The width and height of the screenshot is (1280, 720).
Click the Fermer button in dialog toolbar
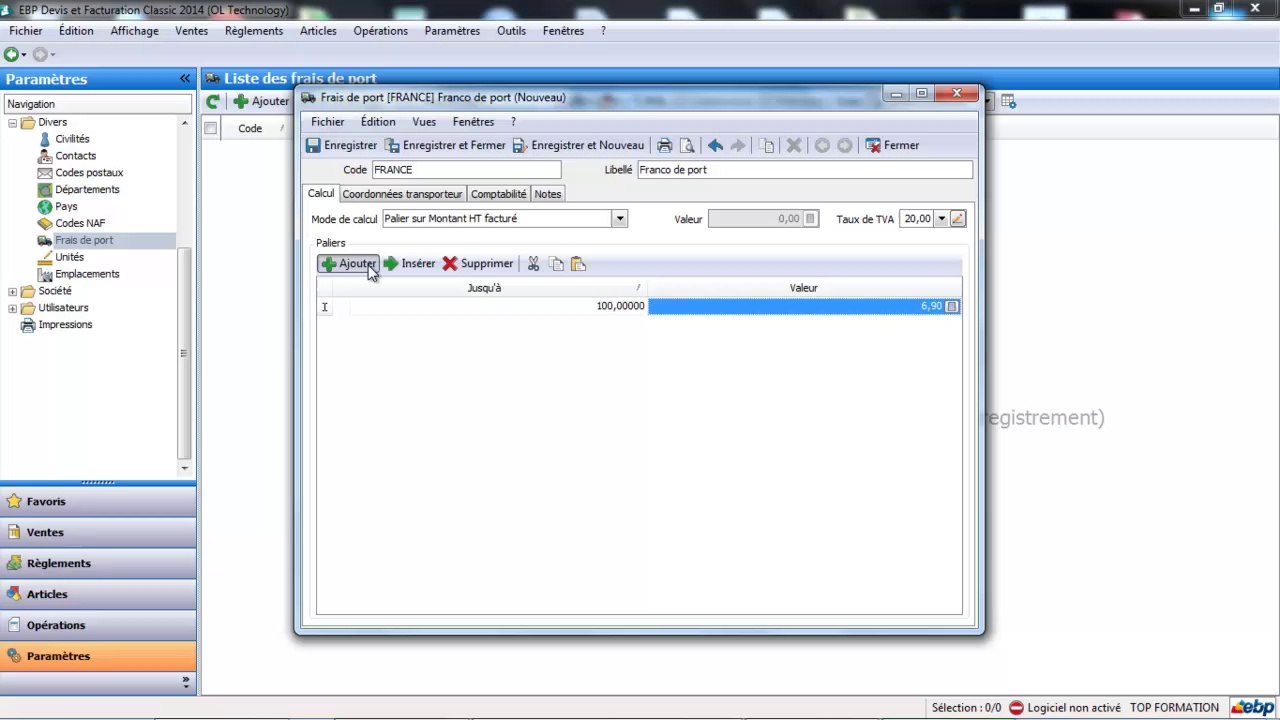pyautogui.click(x=892, y=145)
